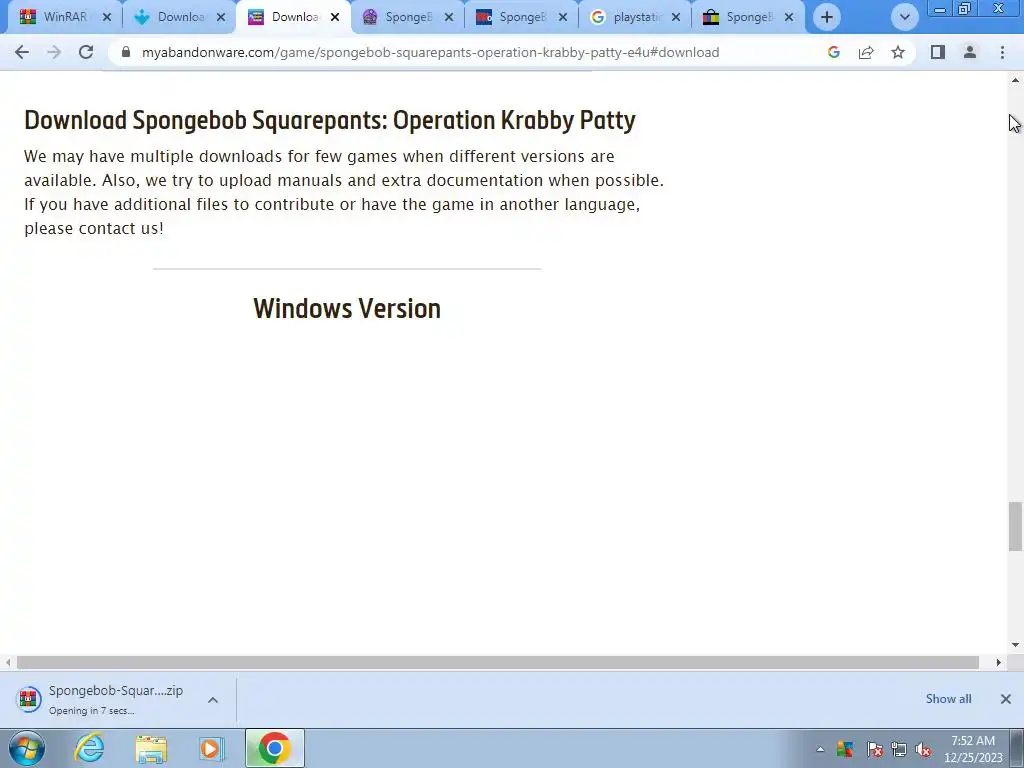
Task: Expand download item options chevron
Action: pyautogui.click(x=213, y=699)
